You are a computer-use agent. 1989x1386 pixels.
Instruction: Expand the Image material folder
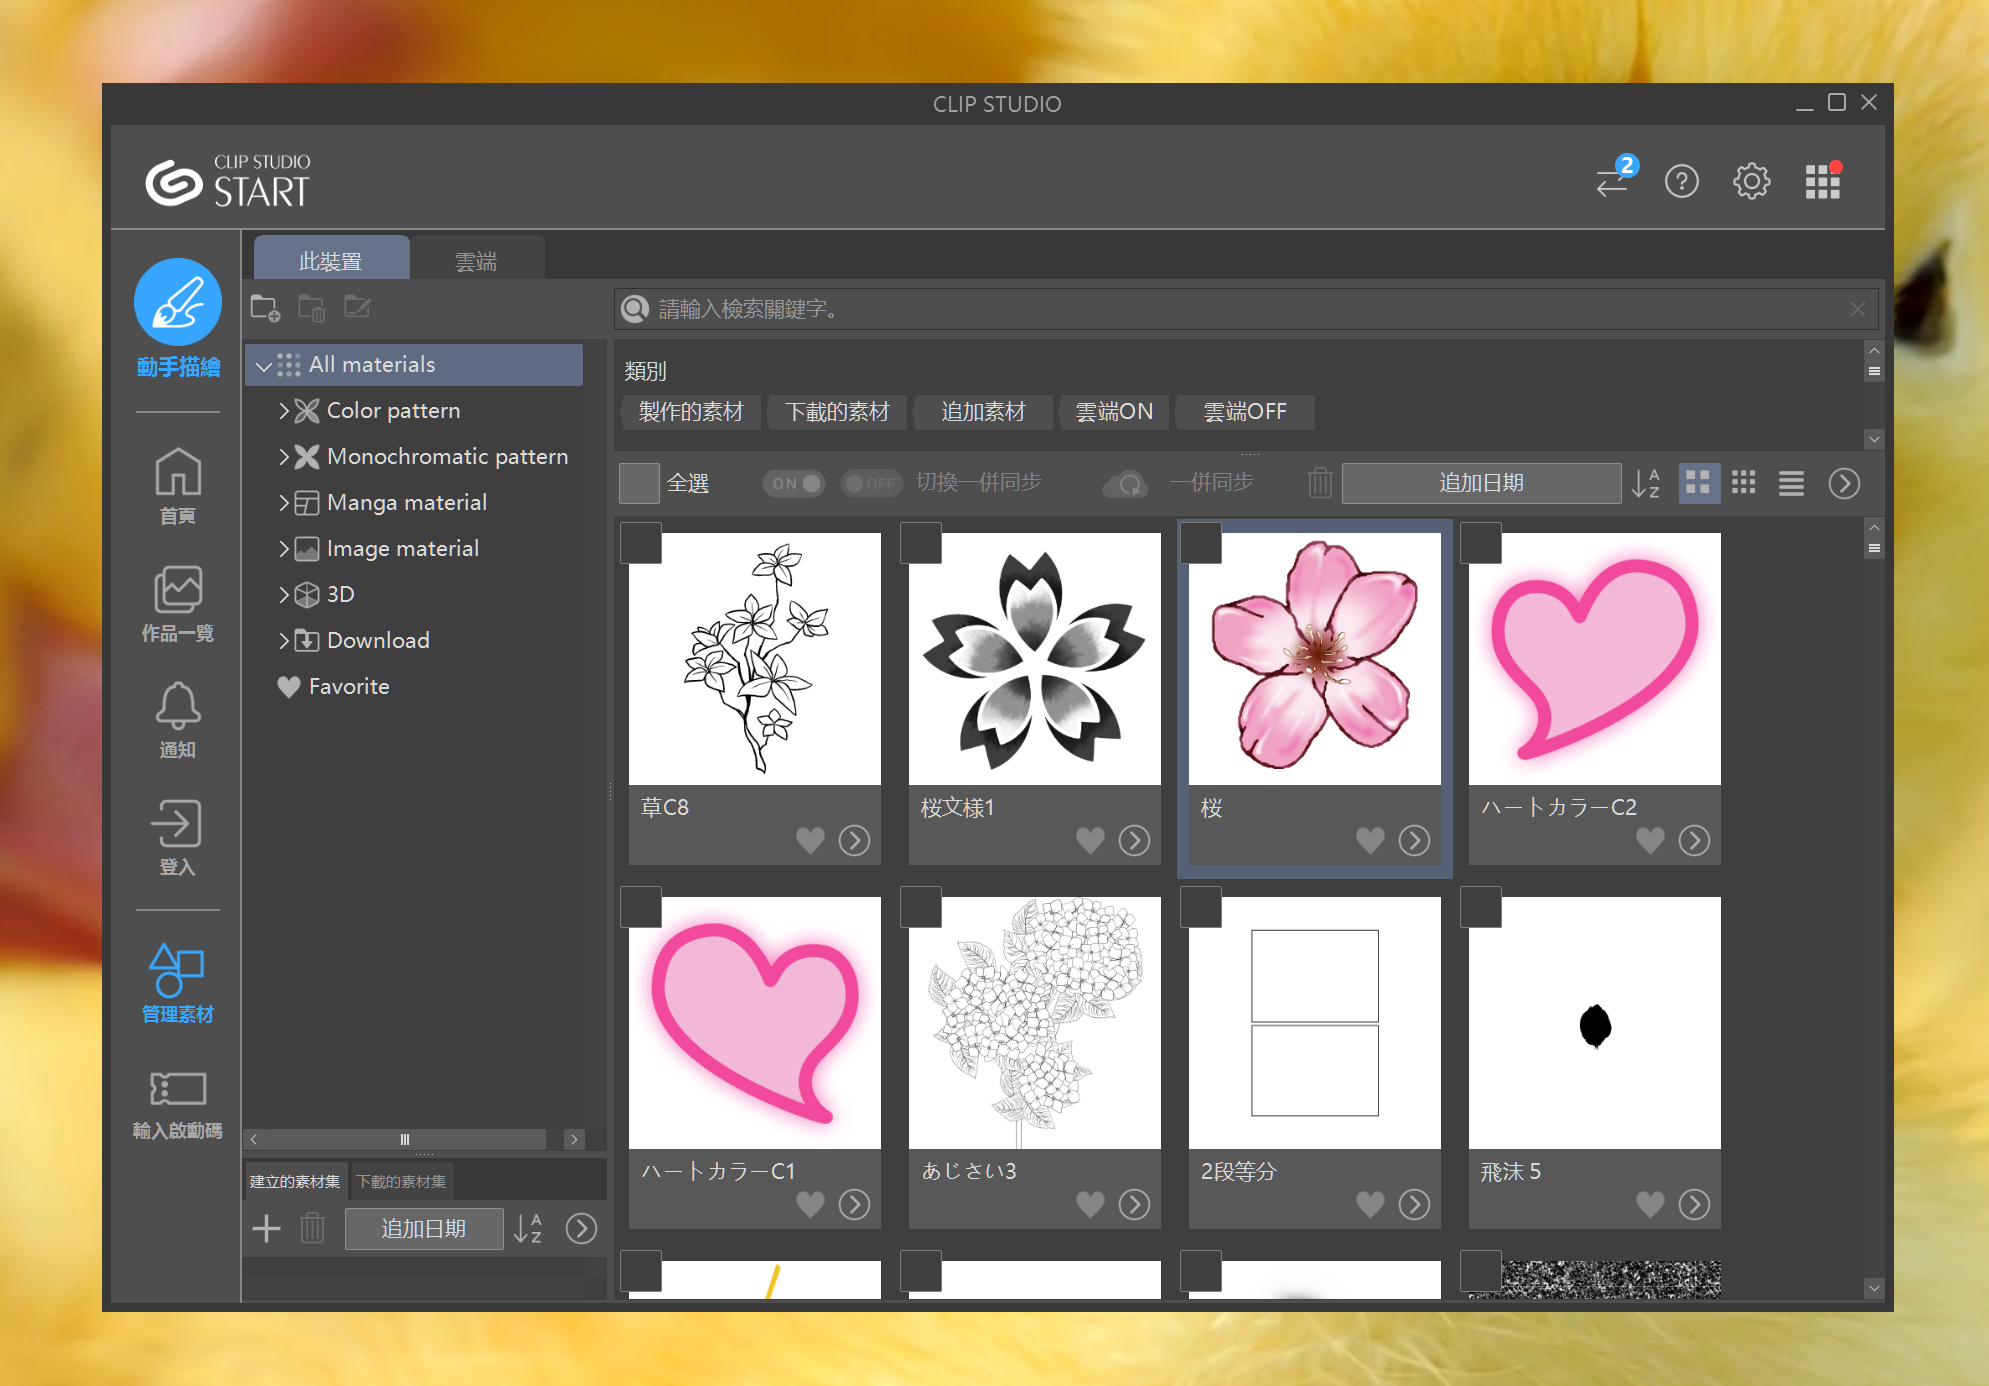coord(284,548)
